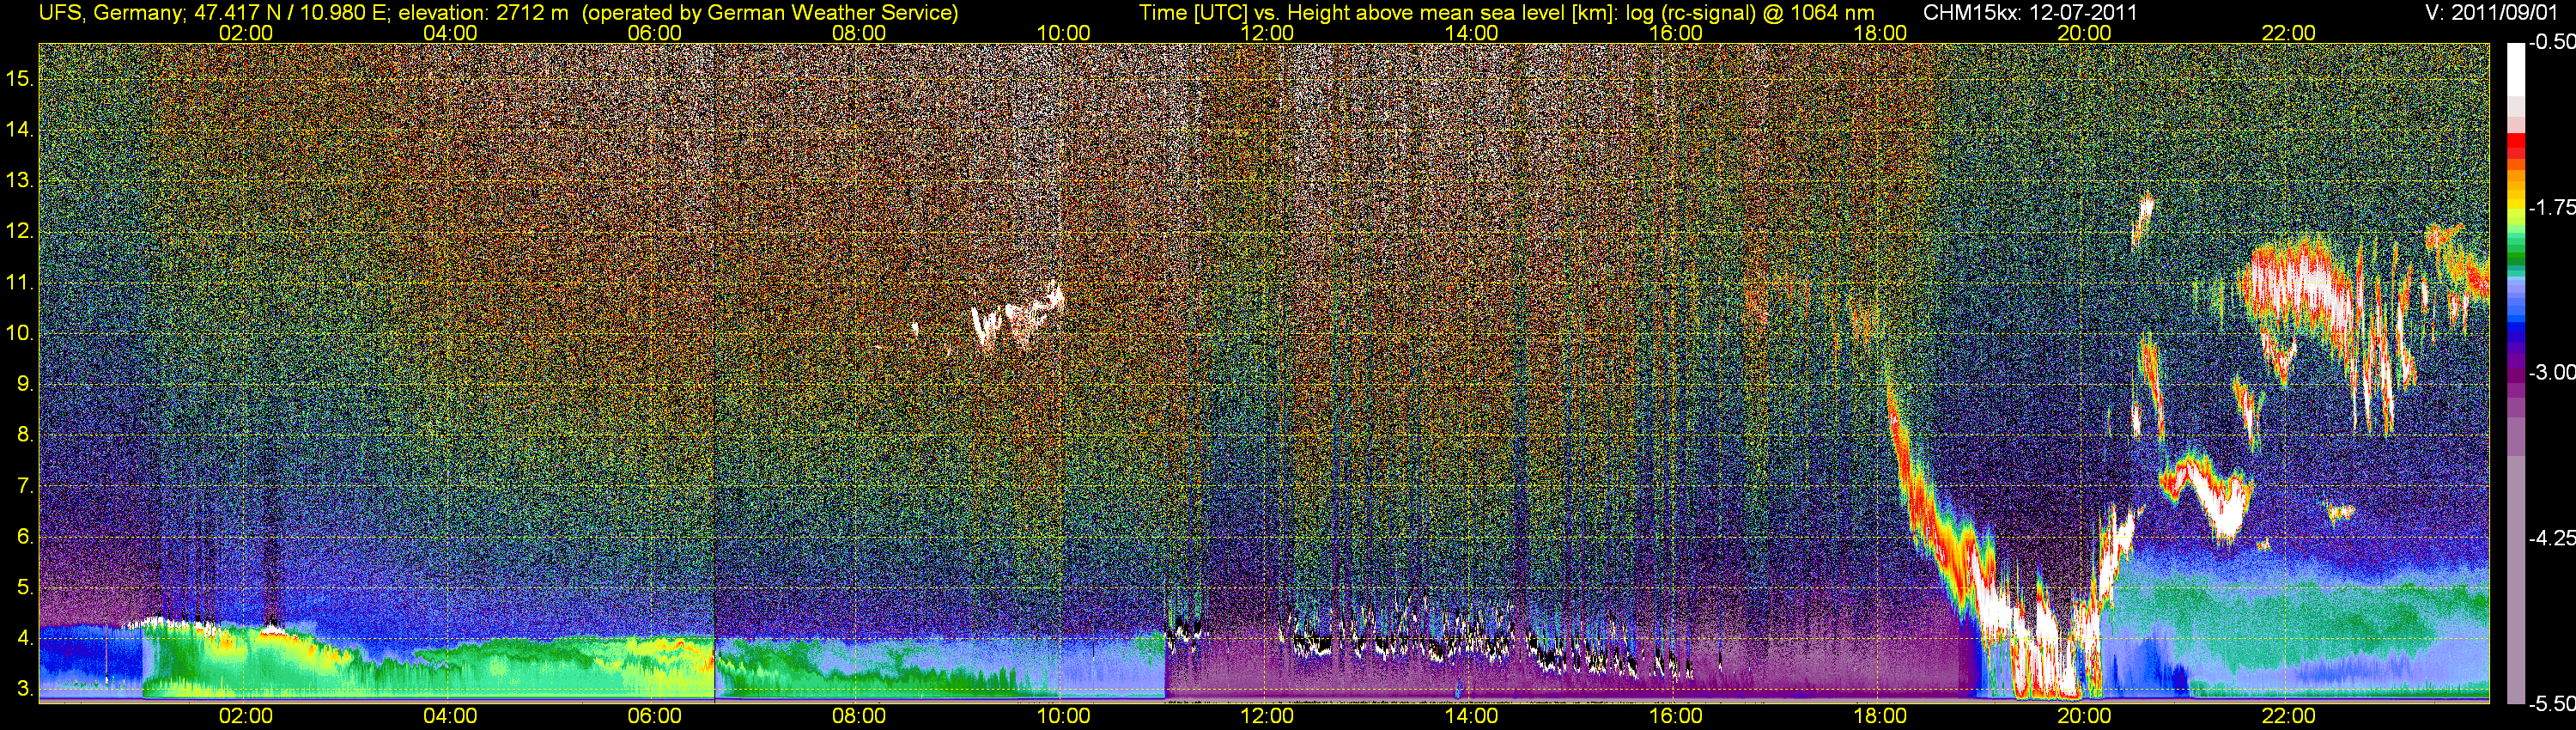Click the 5. km height axis label
The image size is (2576, 730).
coord(27,587)
